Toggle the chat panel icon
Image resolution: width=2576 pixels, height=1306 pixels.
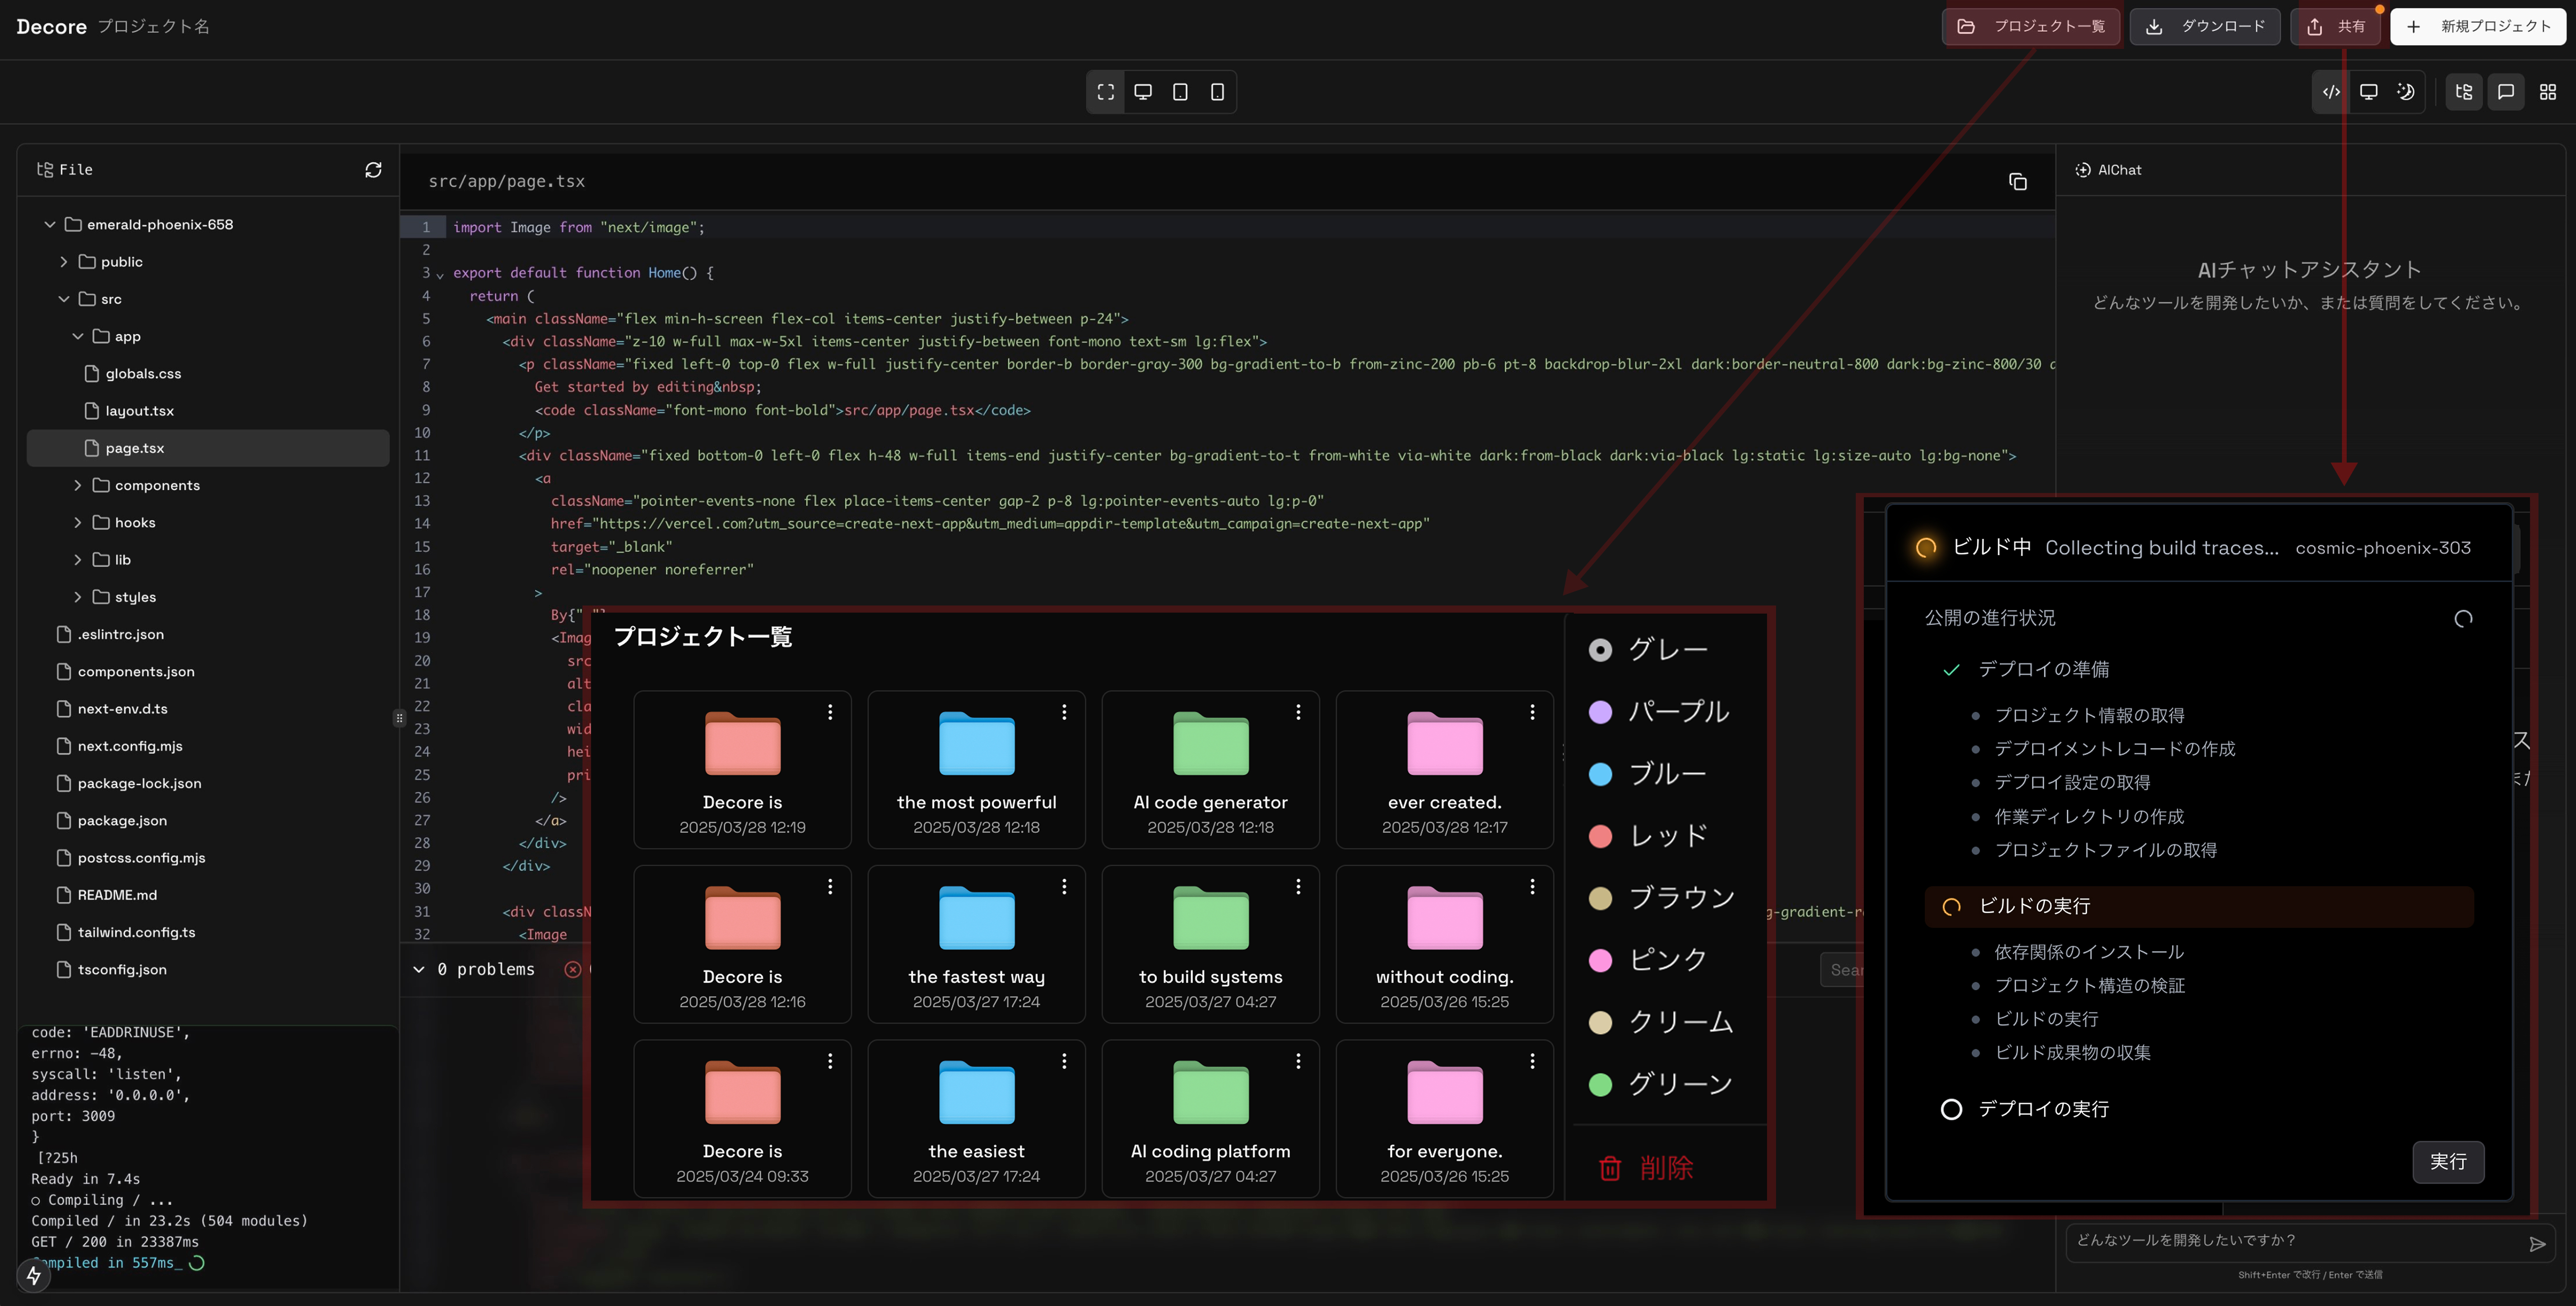[2506, 92]
